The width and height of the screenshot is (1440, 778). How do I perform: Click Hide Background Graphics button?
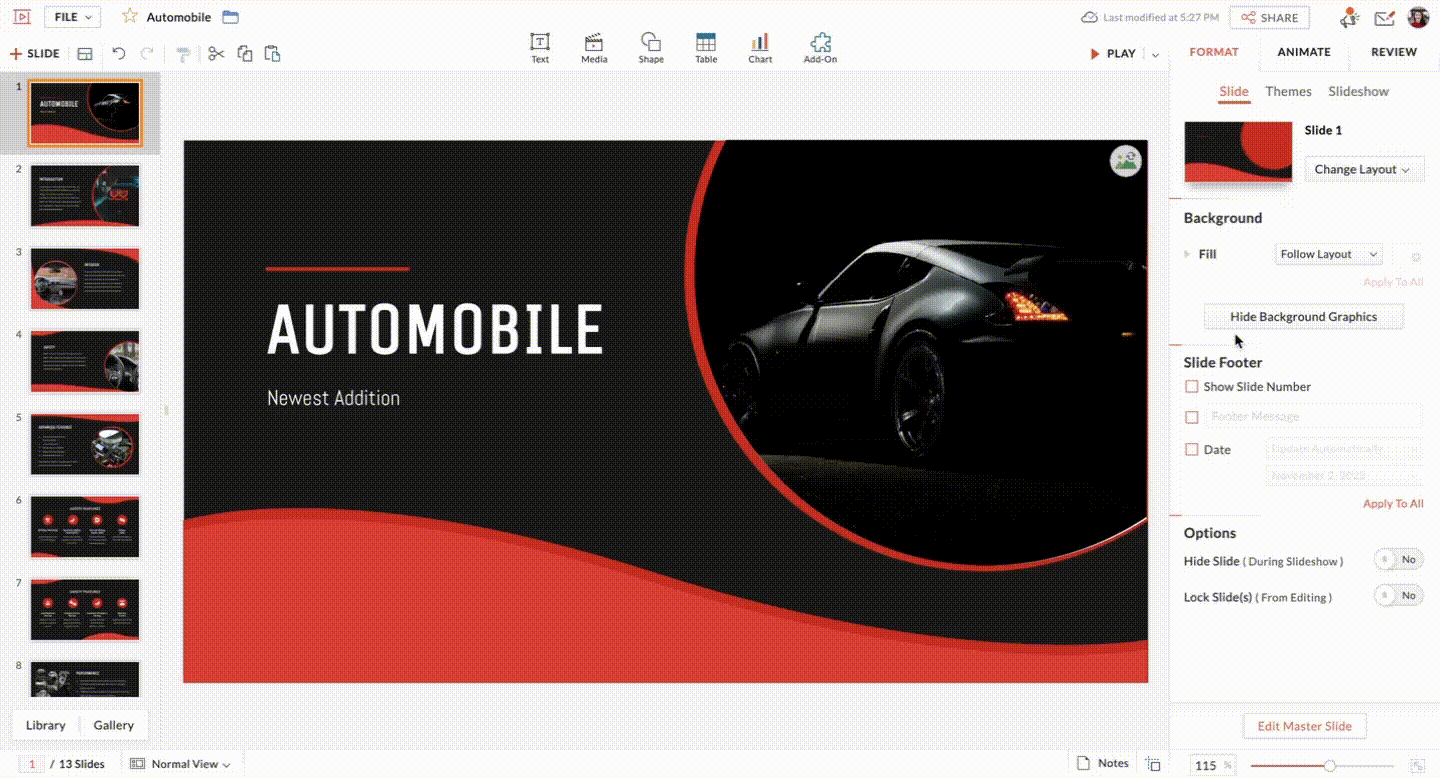(1304, 316)
